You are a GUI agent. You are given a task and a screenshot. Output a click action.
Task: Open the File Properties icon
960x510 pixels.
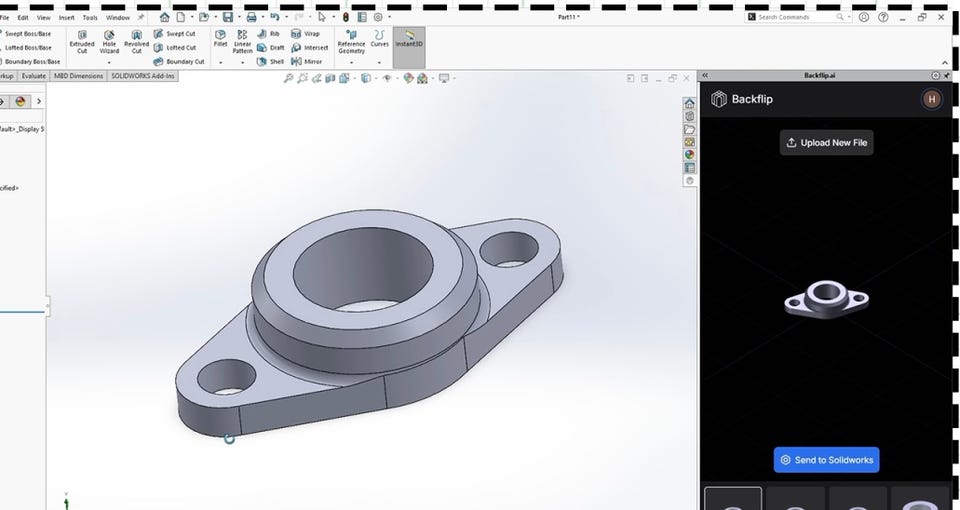pos(362,17)
